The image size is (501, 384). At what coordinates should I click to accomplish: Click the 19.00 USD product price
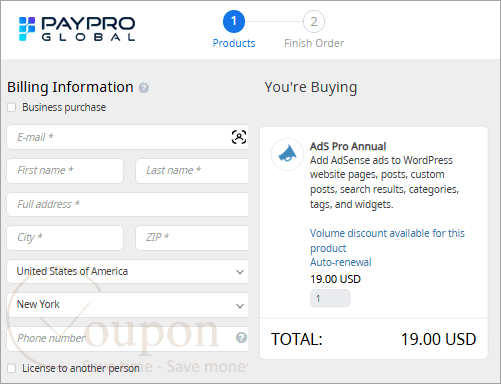335,279
